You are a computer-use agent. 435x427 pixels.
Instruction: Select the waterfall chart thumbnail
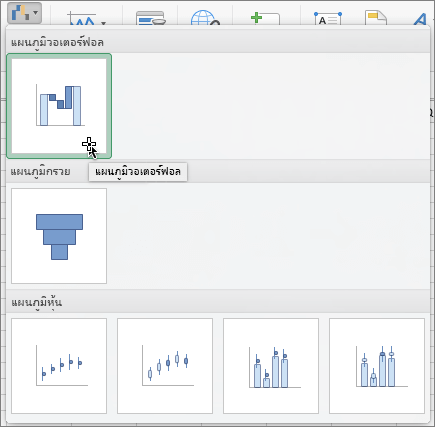coord(59,106)
